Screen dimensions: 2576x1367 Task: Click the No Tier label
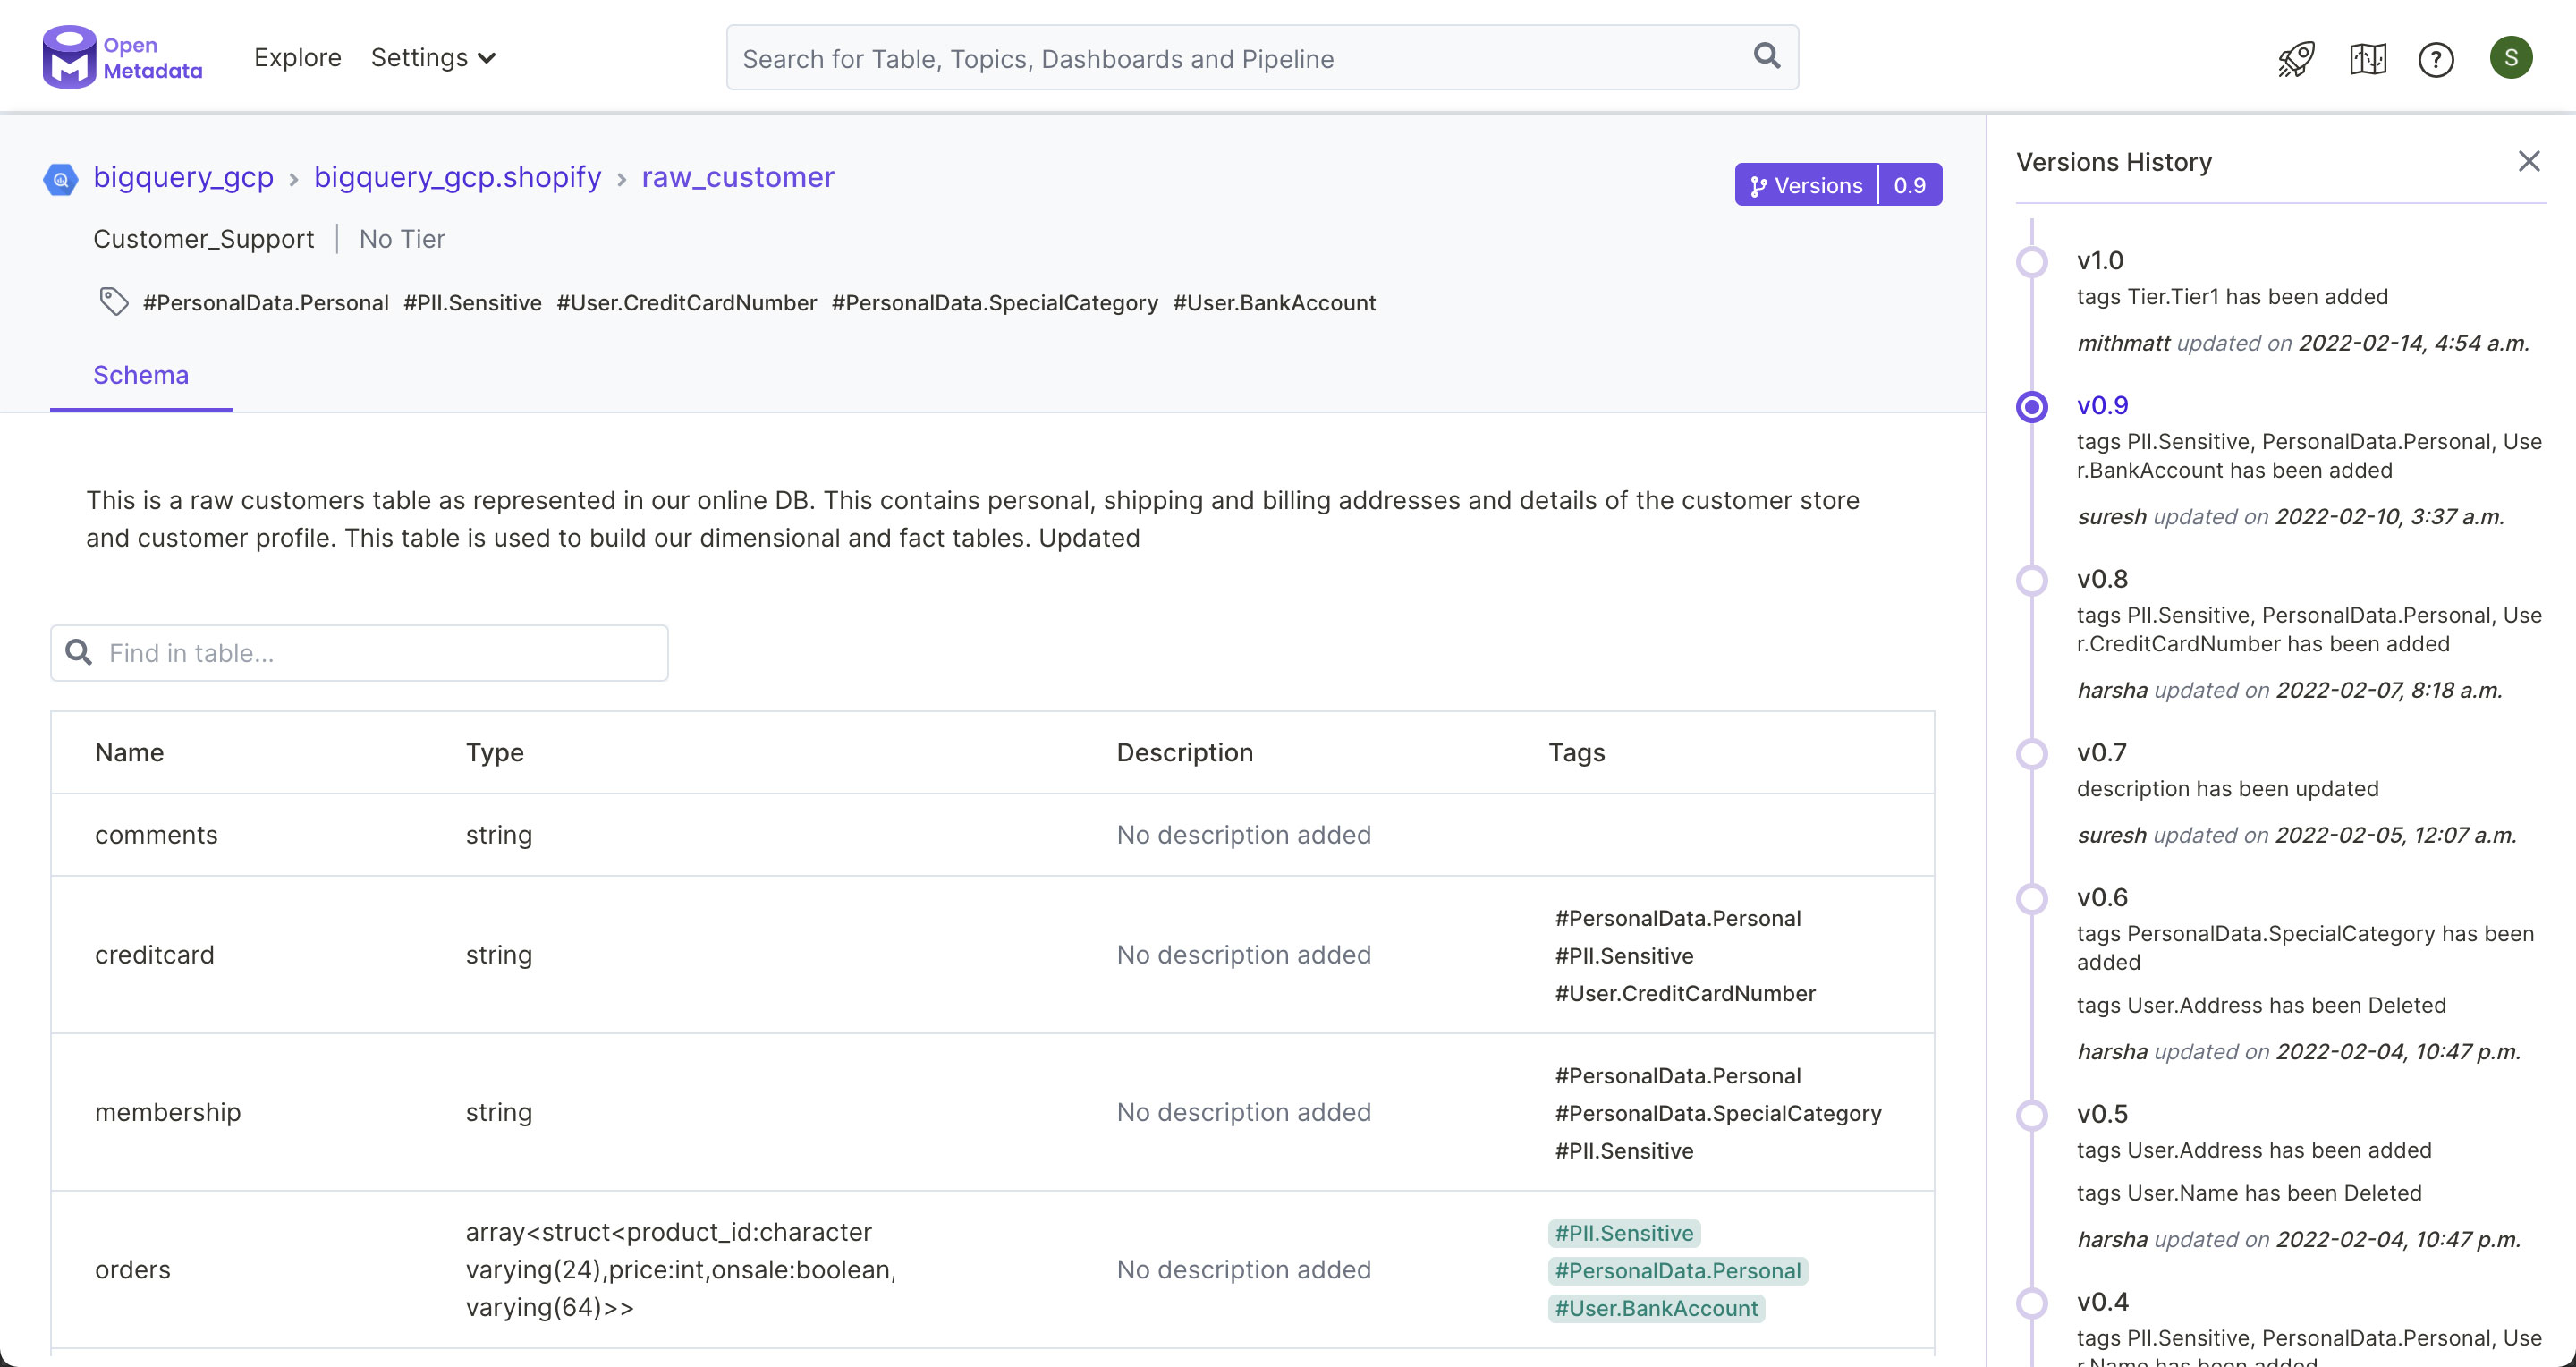[x=402, y=239]
